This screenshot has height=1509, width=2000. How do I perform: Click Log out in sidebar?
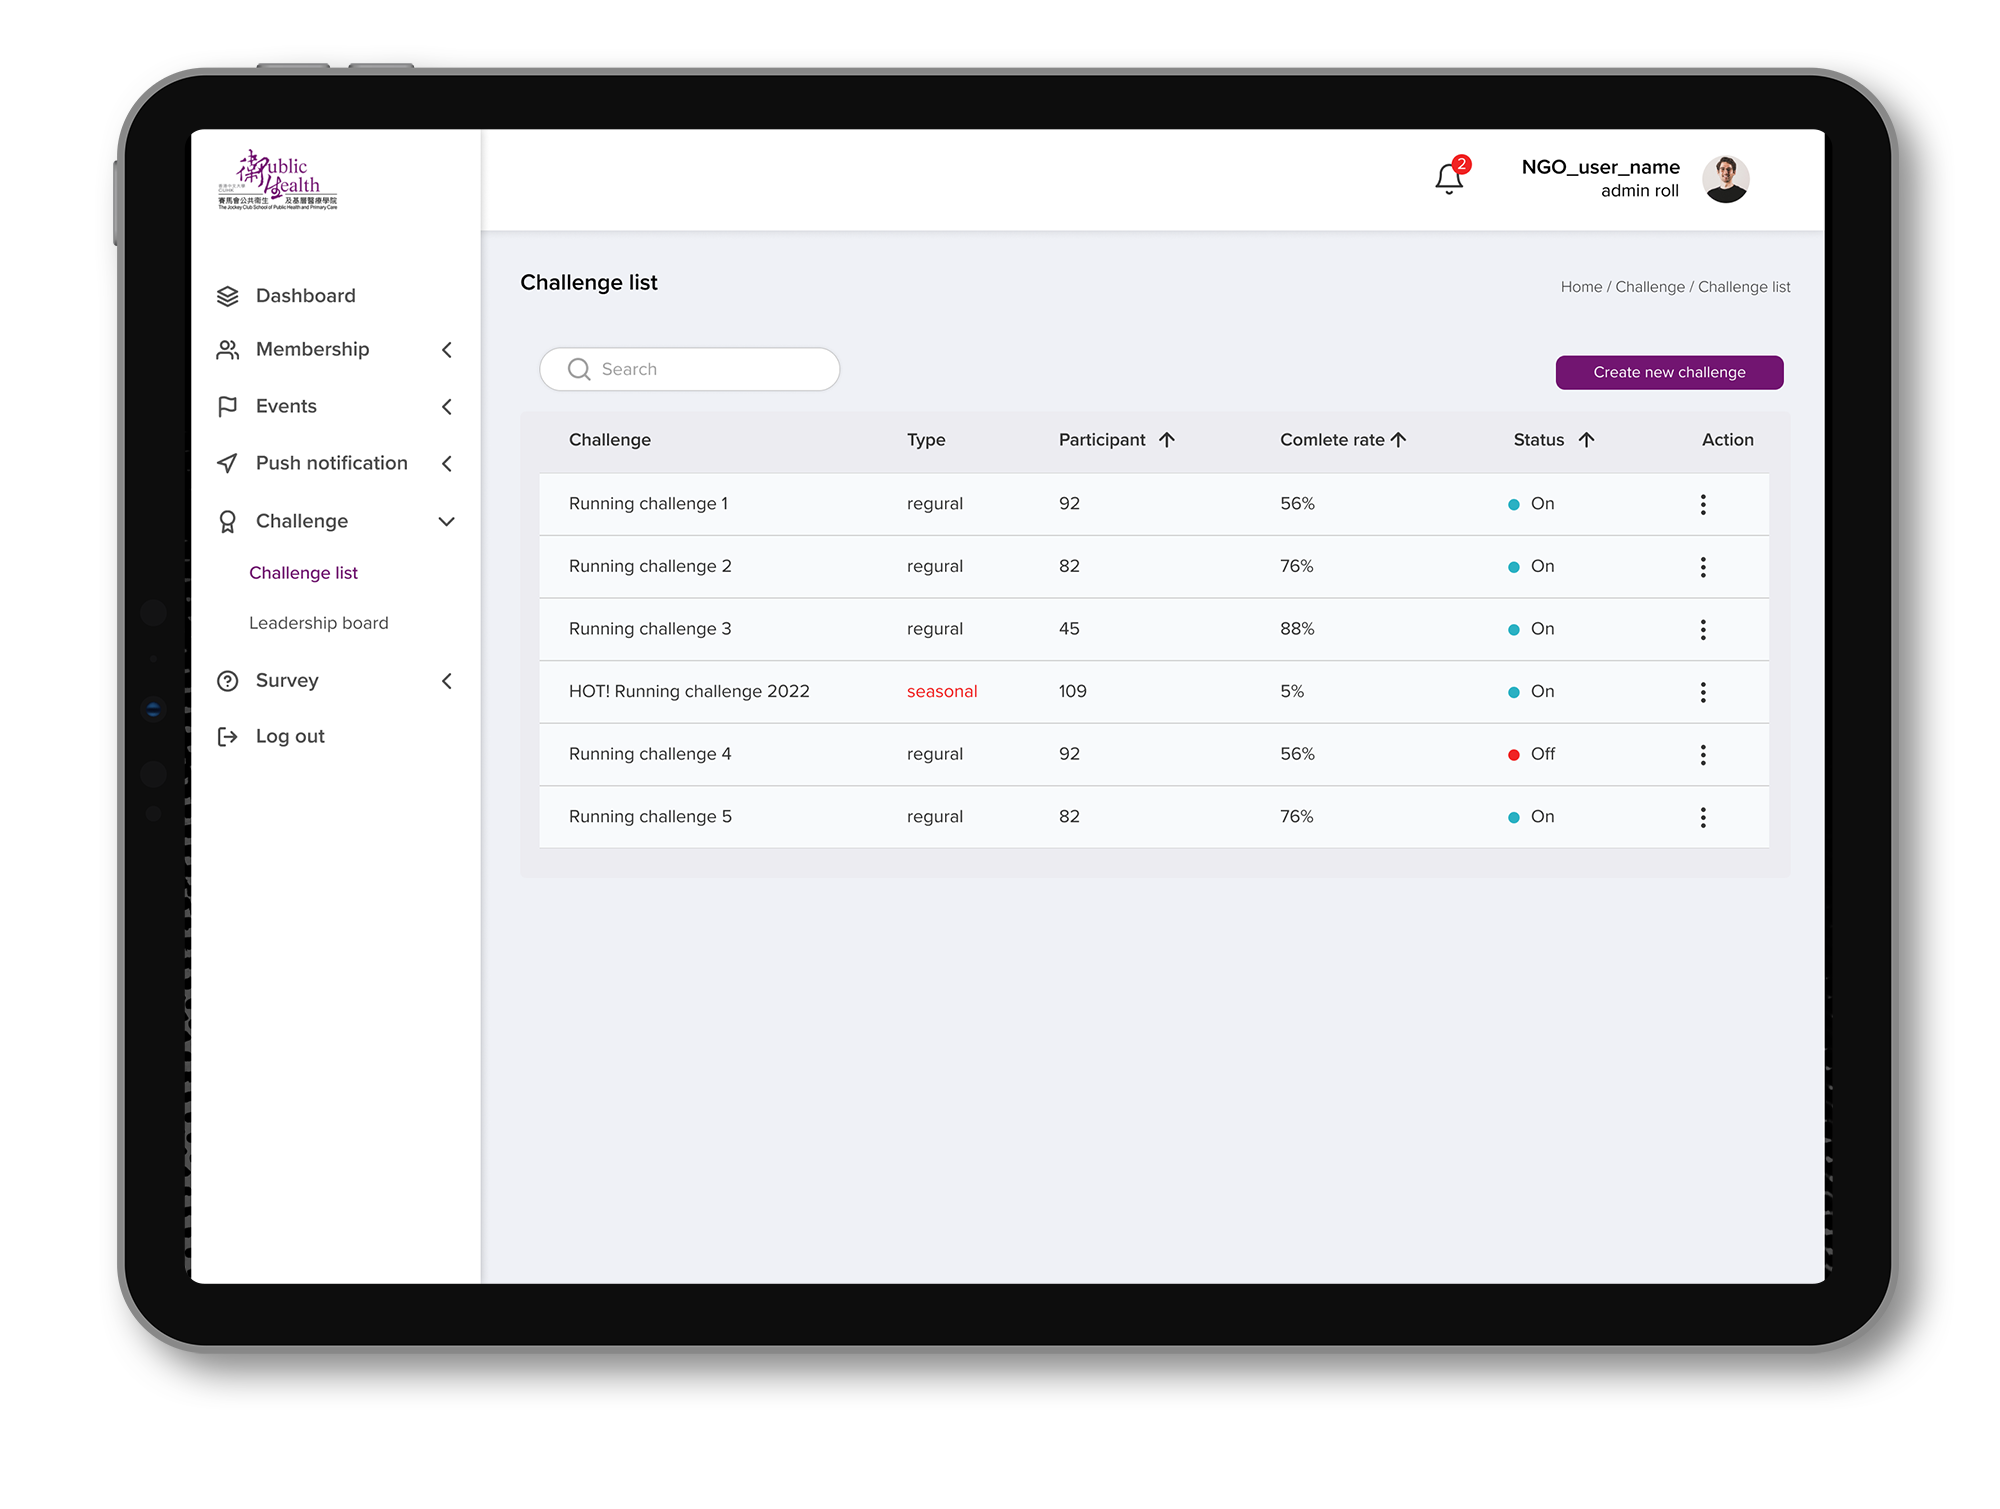(289, 737)
